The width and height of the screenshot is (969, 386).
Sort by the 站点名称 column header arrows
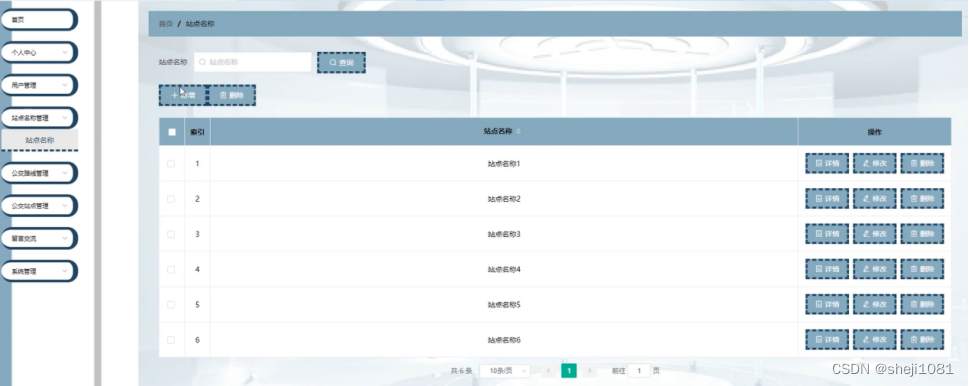pyautogui.click(x=518, y=132)
